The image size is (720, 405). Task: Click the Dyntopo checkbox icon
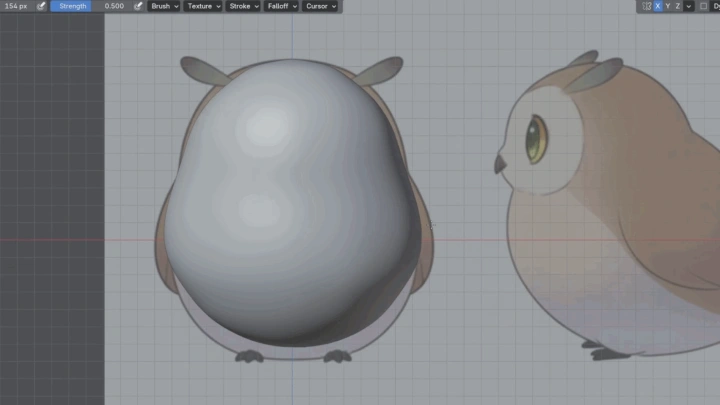703,6
